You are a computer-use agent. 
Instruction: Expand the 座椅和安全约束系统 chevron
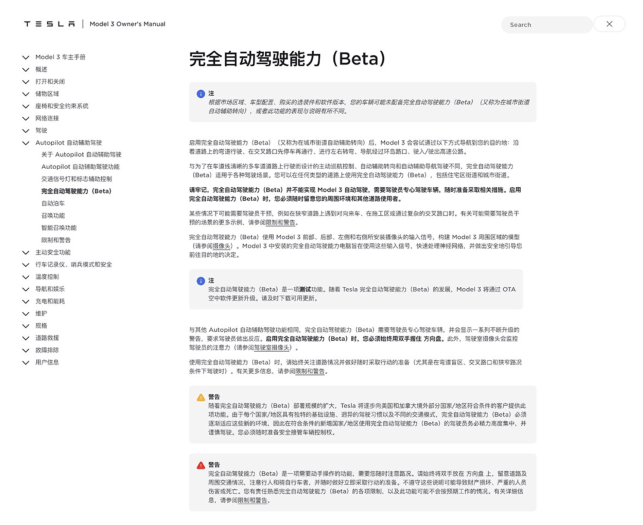pos(26,106)
